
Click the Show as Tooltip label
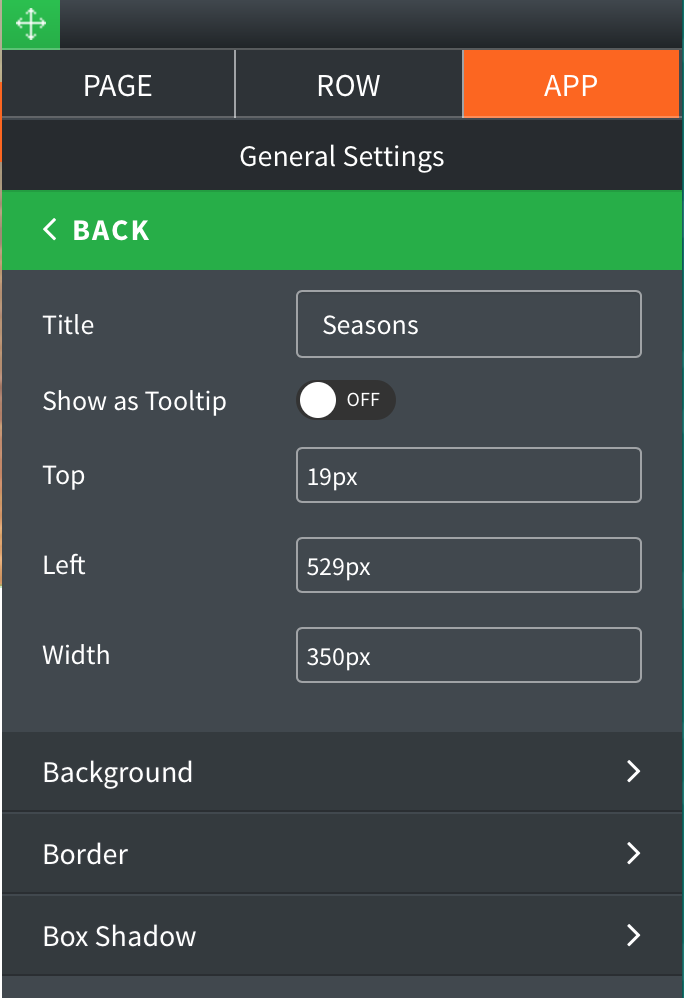pyautogui.click(x=134, y=401)
